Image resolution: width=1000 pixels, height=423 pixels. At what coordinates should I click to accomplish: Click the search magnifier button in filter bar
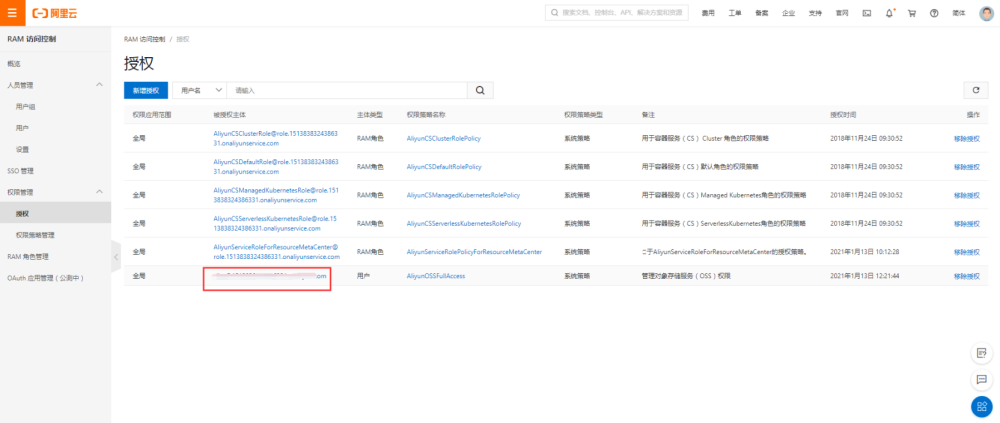click(480, 91)
